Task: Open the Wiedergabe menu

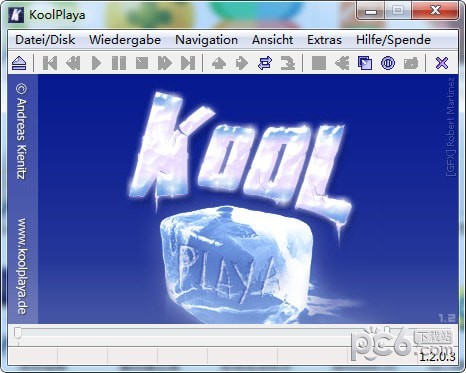Action: [125, 40]
